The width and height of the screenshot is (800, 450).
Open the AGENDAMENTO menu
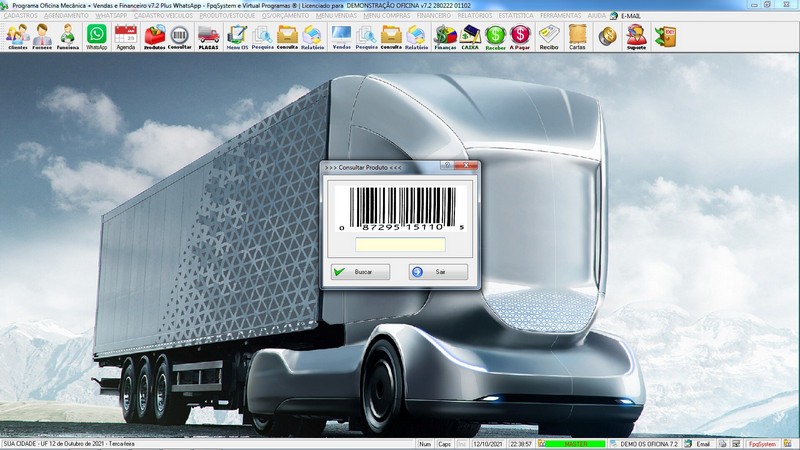(x=66, y=16)
